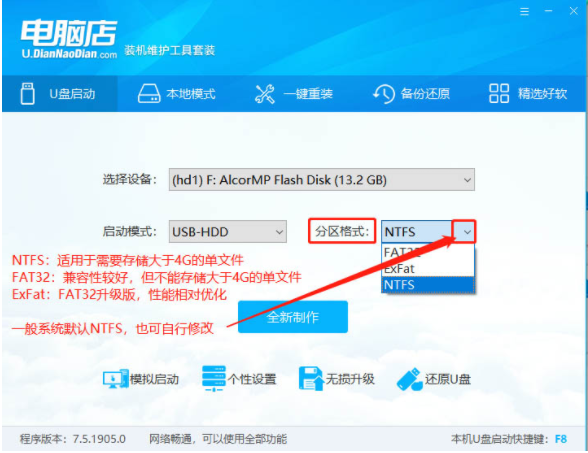Select highlighted NTFS option in list
This screenshot has height=453, width=588.
click(428, 285)
